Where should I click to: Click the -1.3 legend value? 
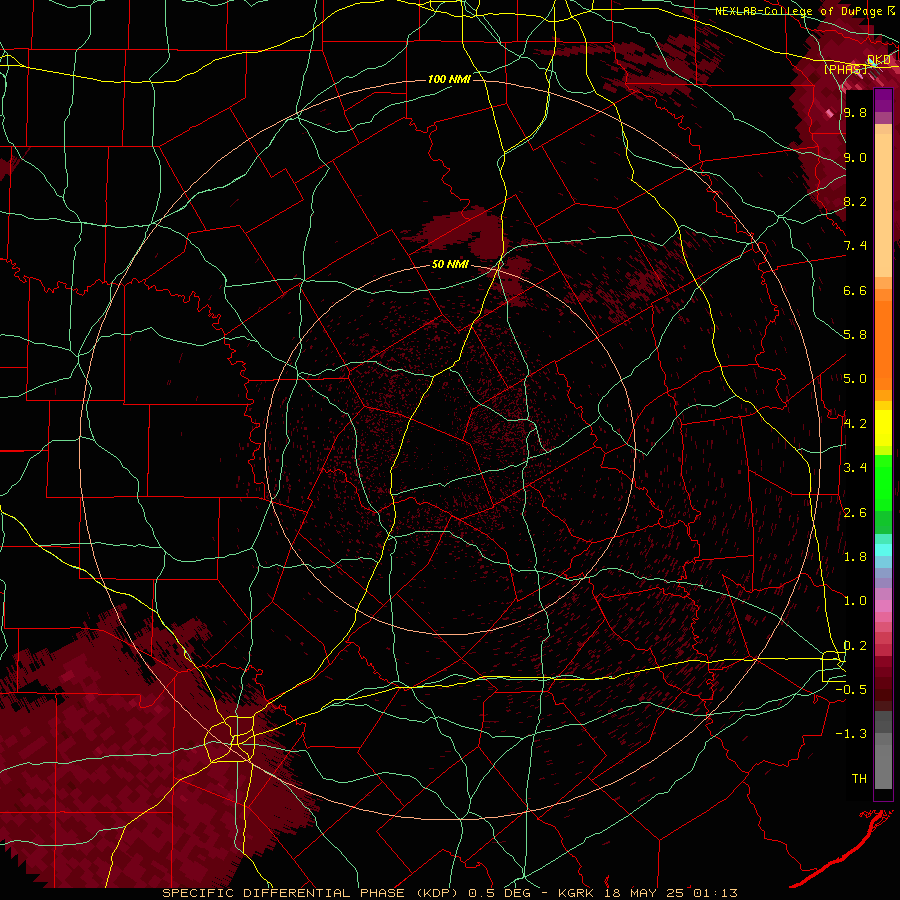point(851,734)
